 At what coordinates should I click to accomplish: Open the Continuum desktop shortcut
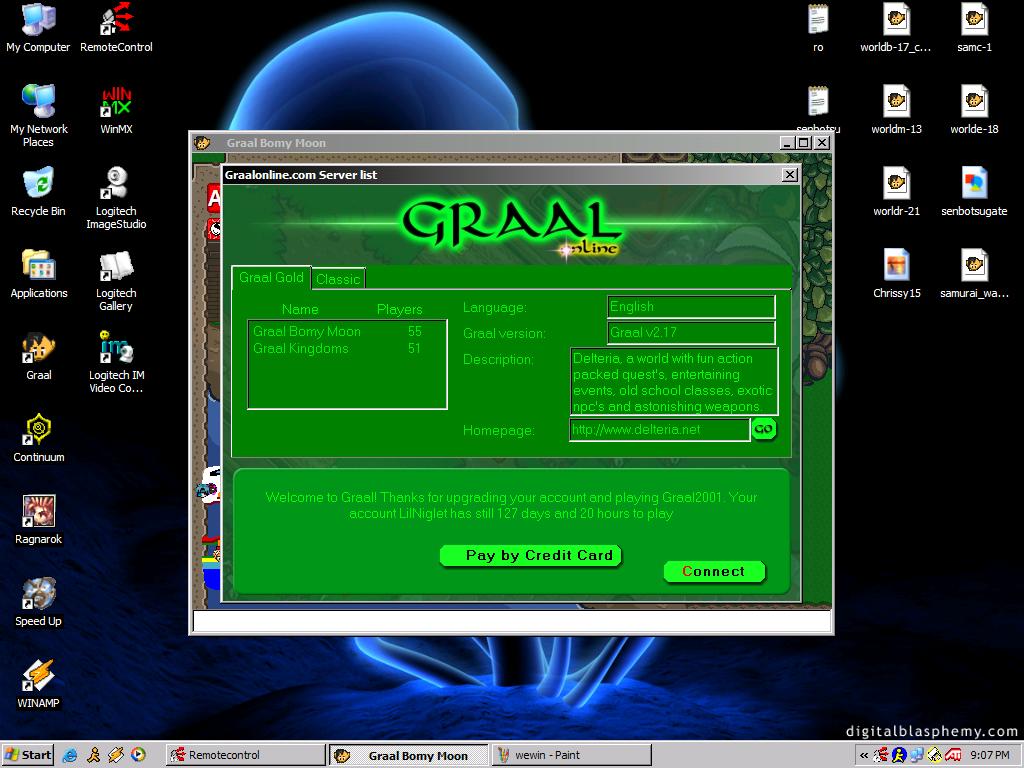pyautogui.click(x=38, y=432)
